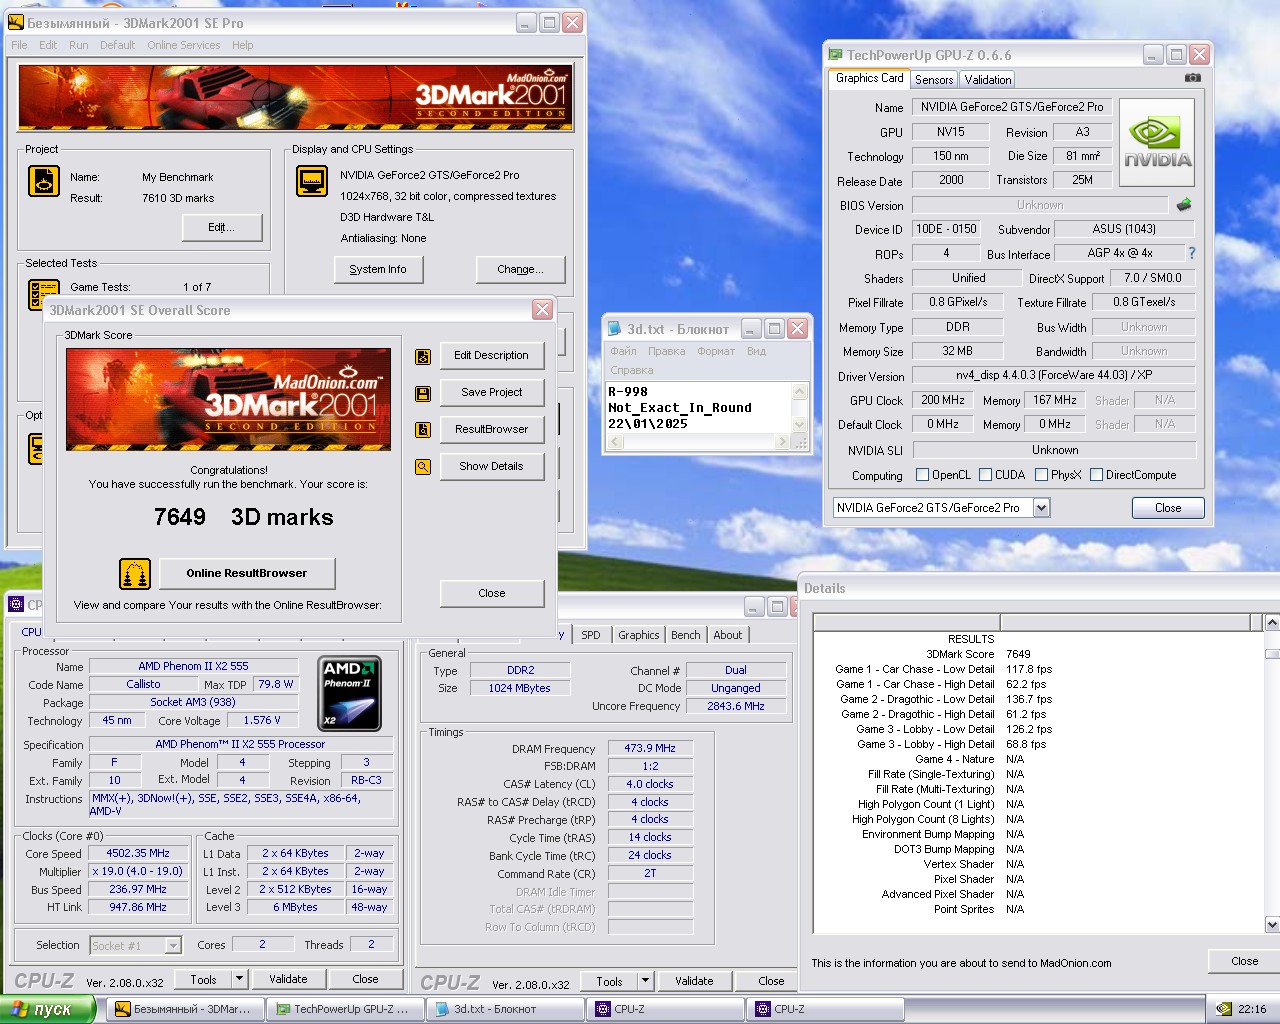
Task: Click Close button in Overall Score dialog
Action: pos(491,593)
